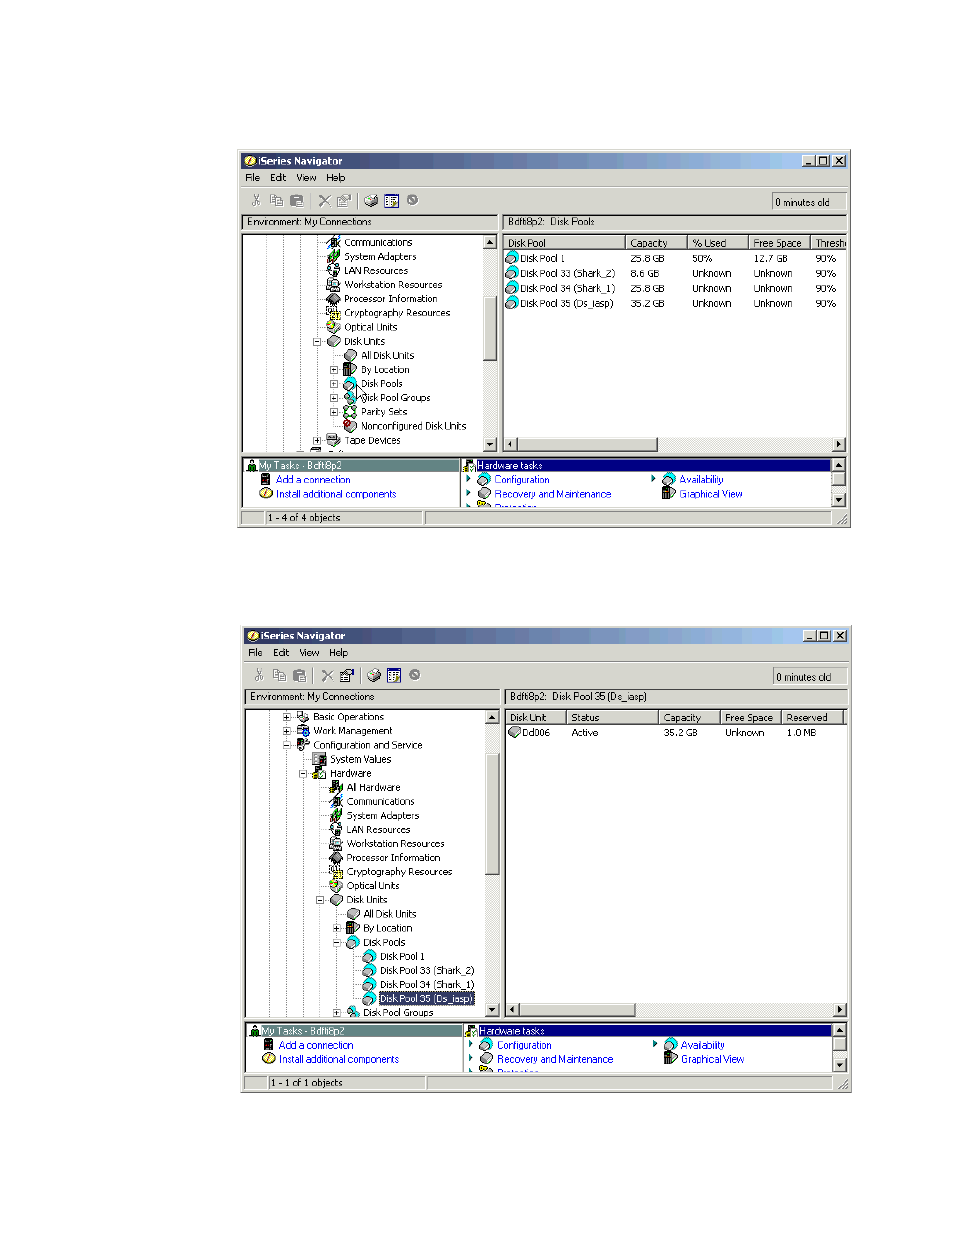Viewport: 954px width, 1235px height.
Task: Sort by the Reserved column header
Action: coord(812,717)
